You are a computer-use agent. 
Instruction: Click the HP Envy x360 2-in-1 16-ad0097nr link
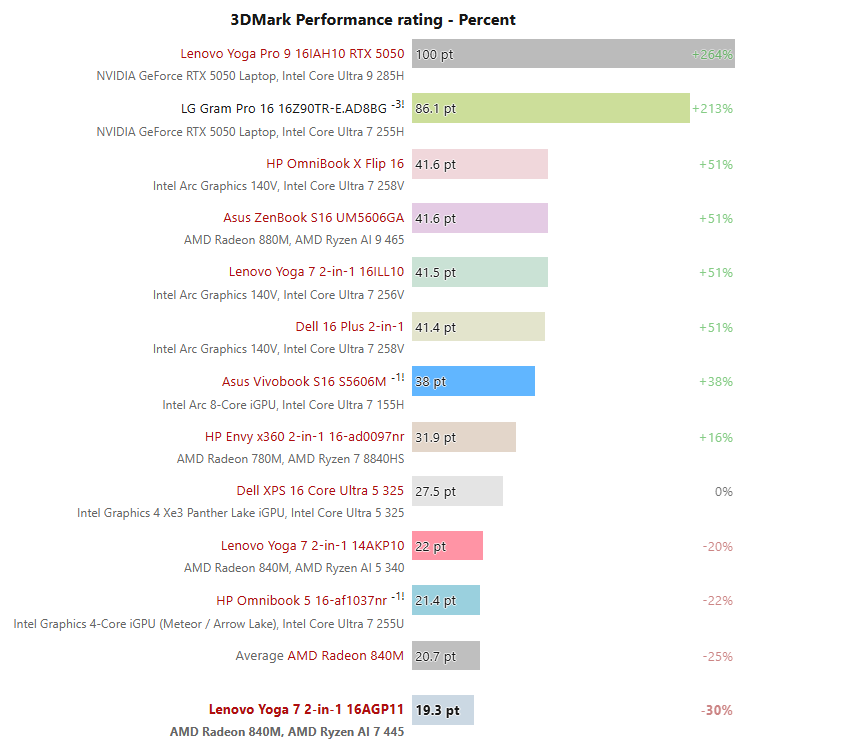(x=304, y=437)
